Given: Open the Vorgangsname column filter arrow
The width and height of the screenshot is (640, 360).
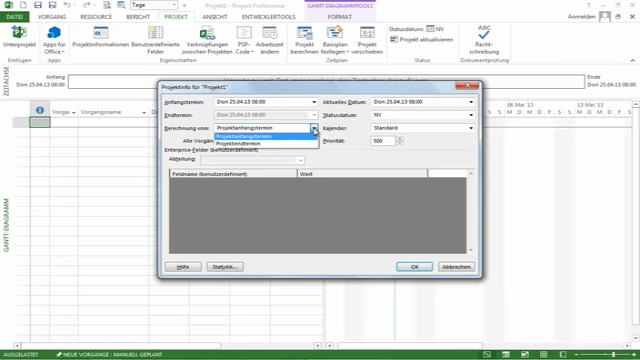Looking at the screenshot, I should pyautogui.click(x=144, y=112).
